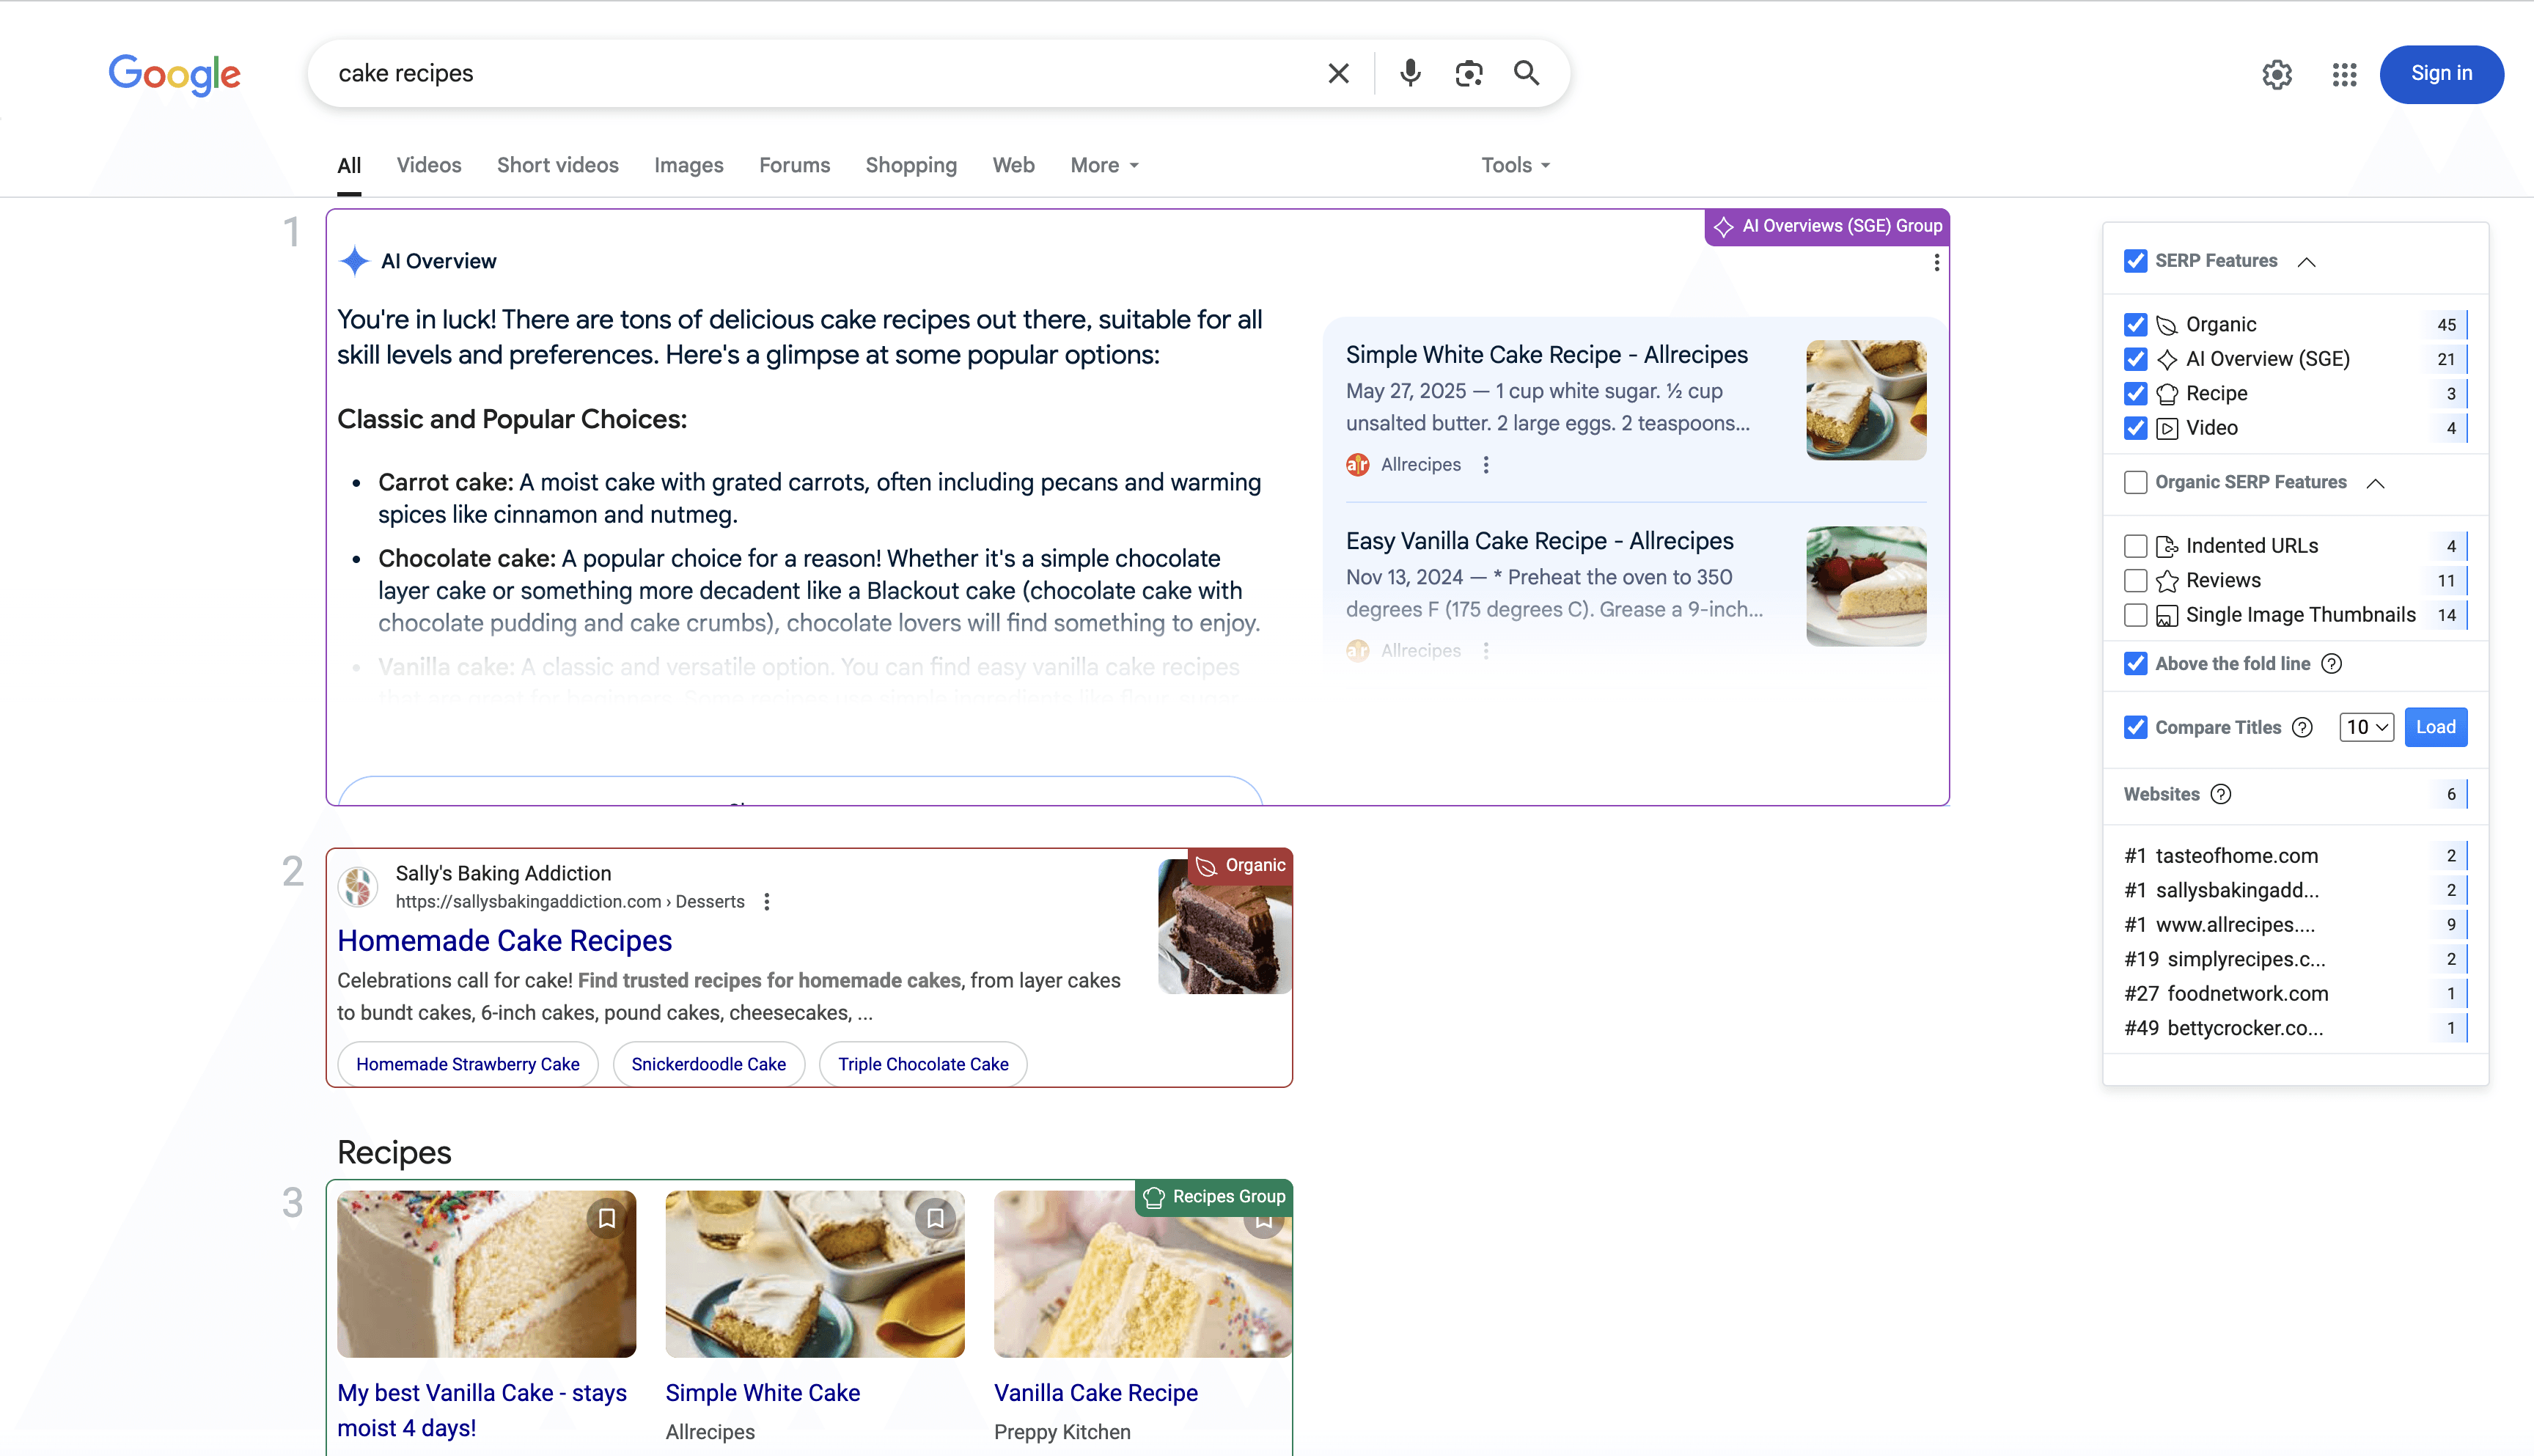Click the Video play icon in SERP panel
This screenshot has width=2534, height=1456.
click(x=2166, y=428)
